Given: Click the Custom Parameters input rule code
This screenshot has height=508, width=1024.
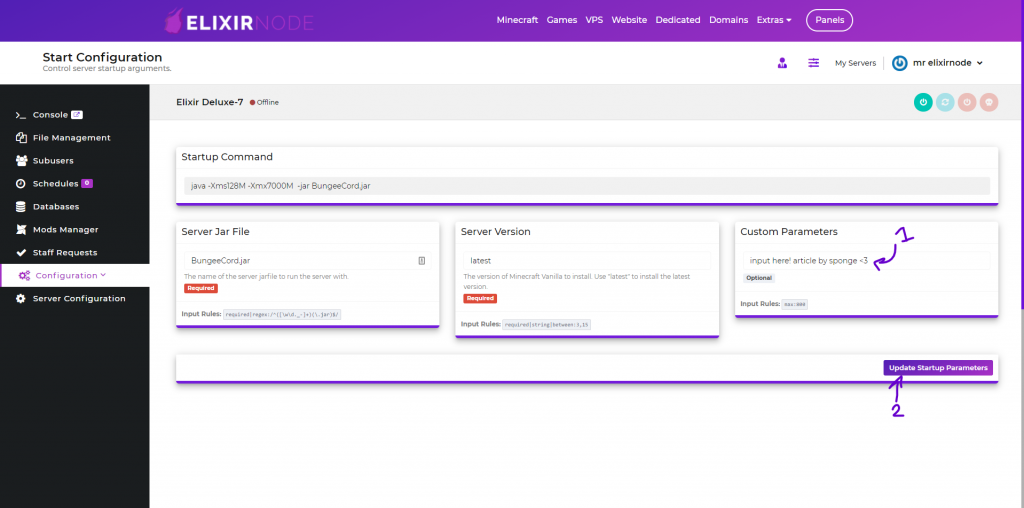Looking at the screenshot, I should pos(795,304).
